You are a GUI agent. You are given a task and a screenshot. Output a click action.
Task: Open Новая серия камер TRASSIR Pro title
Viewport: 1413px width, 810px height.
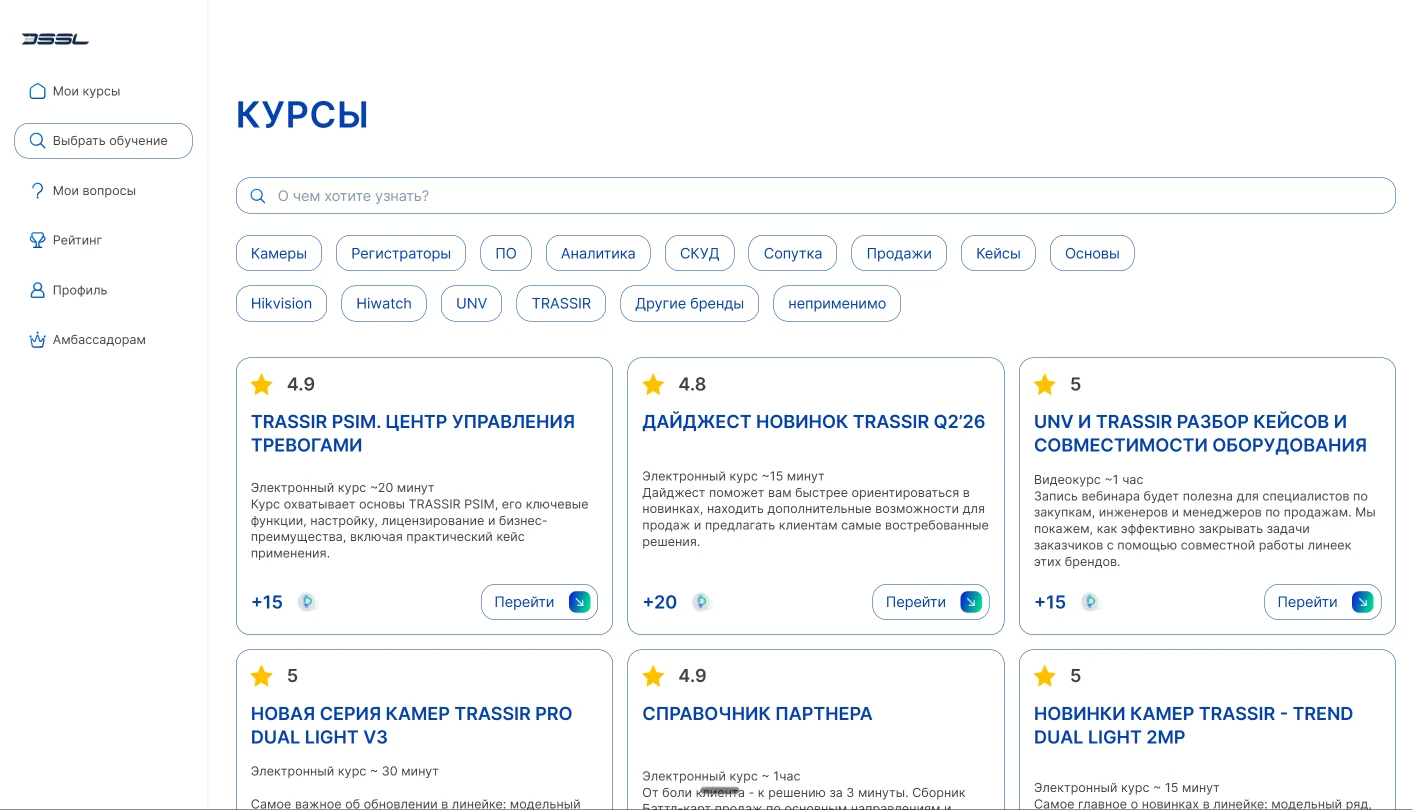411,726
